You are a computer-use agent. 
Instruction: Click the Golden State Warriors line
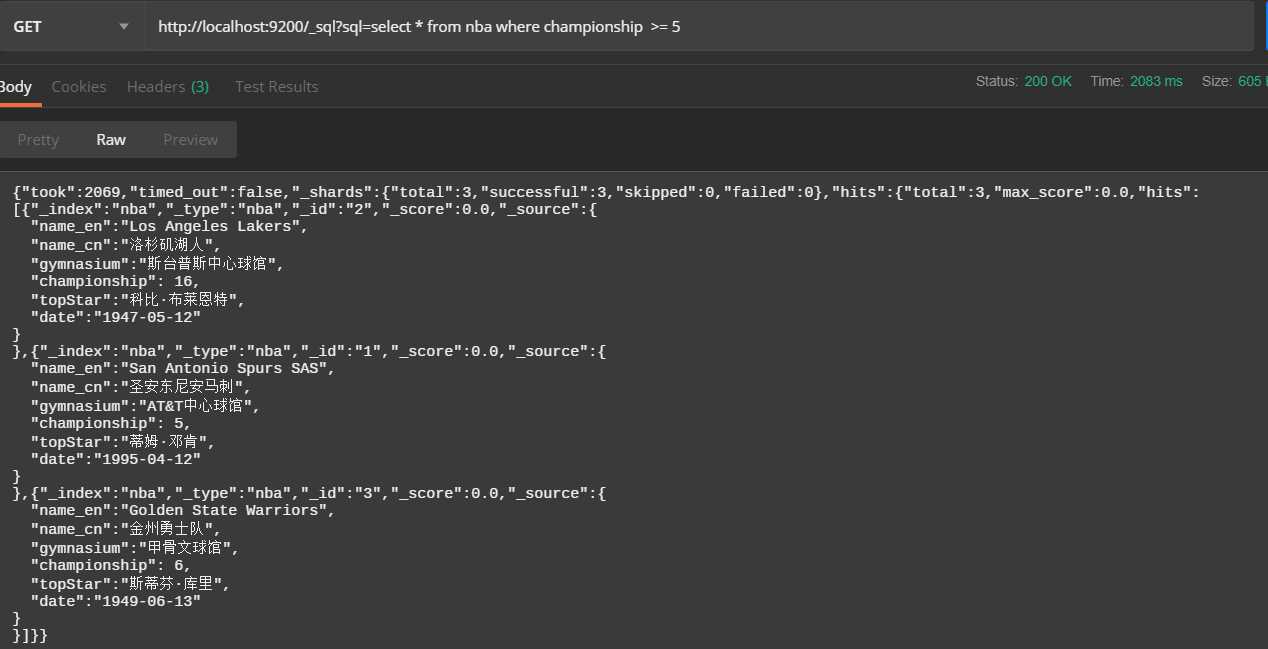tap(182, 510)
